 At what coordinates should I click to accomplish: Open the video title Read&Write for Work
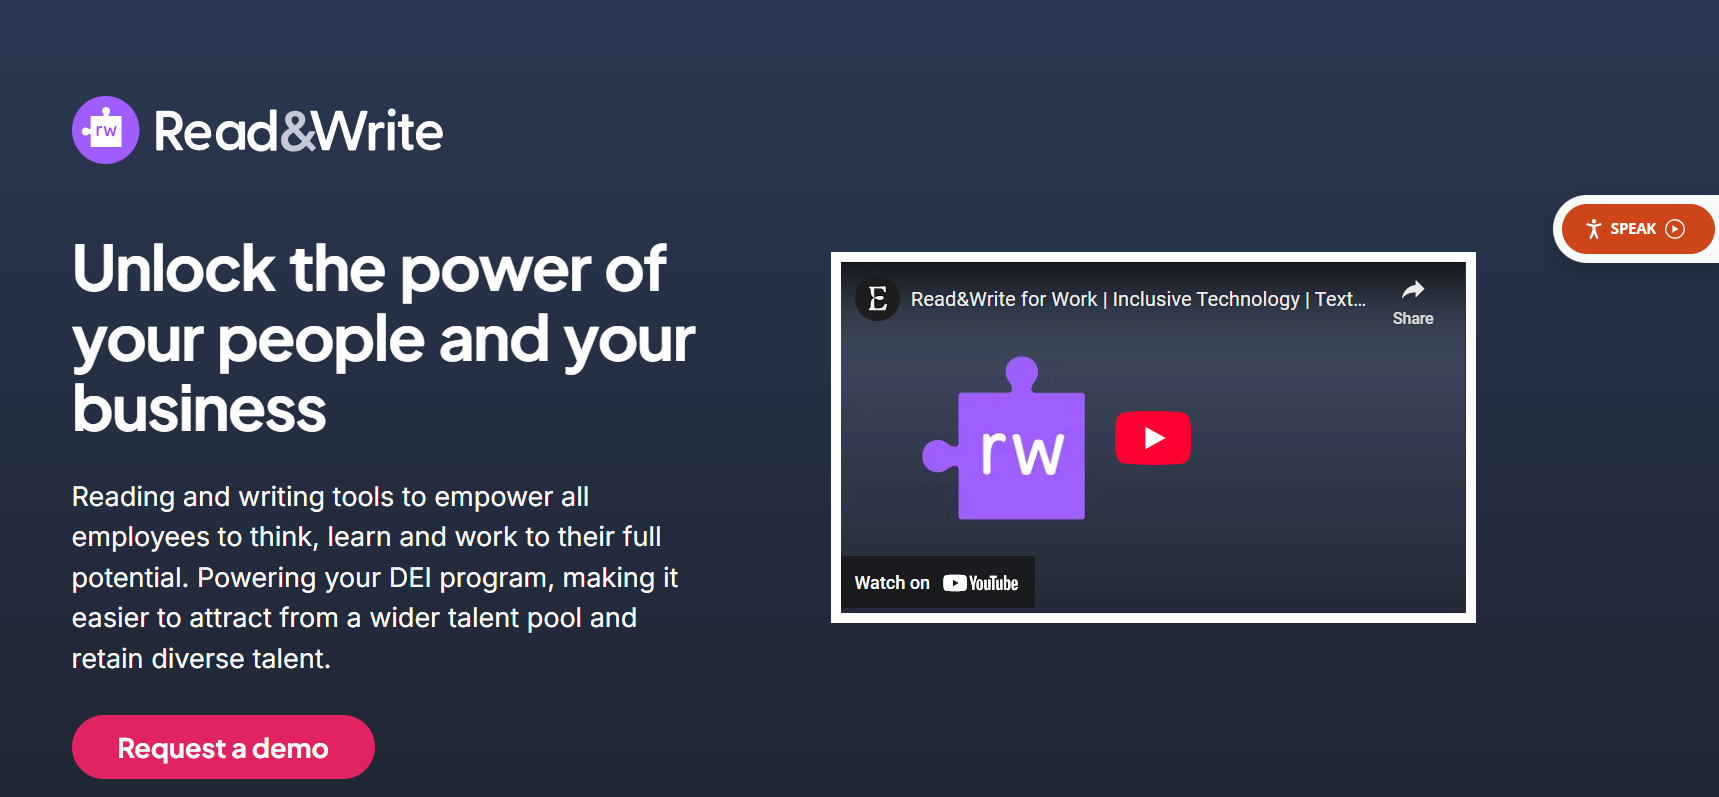tap(1138, 299)
